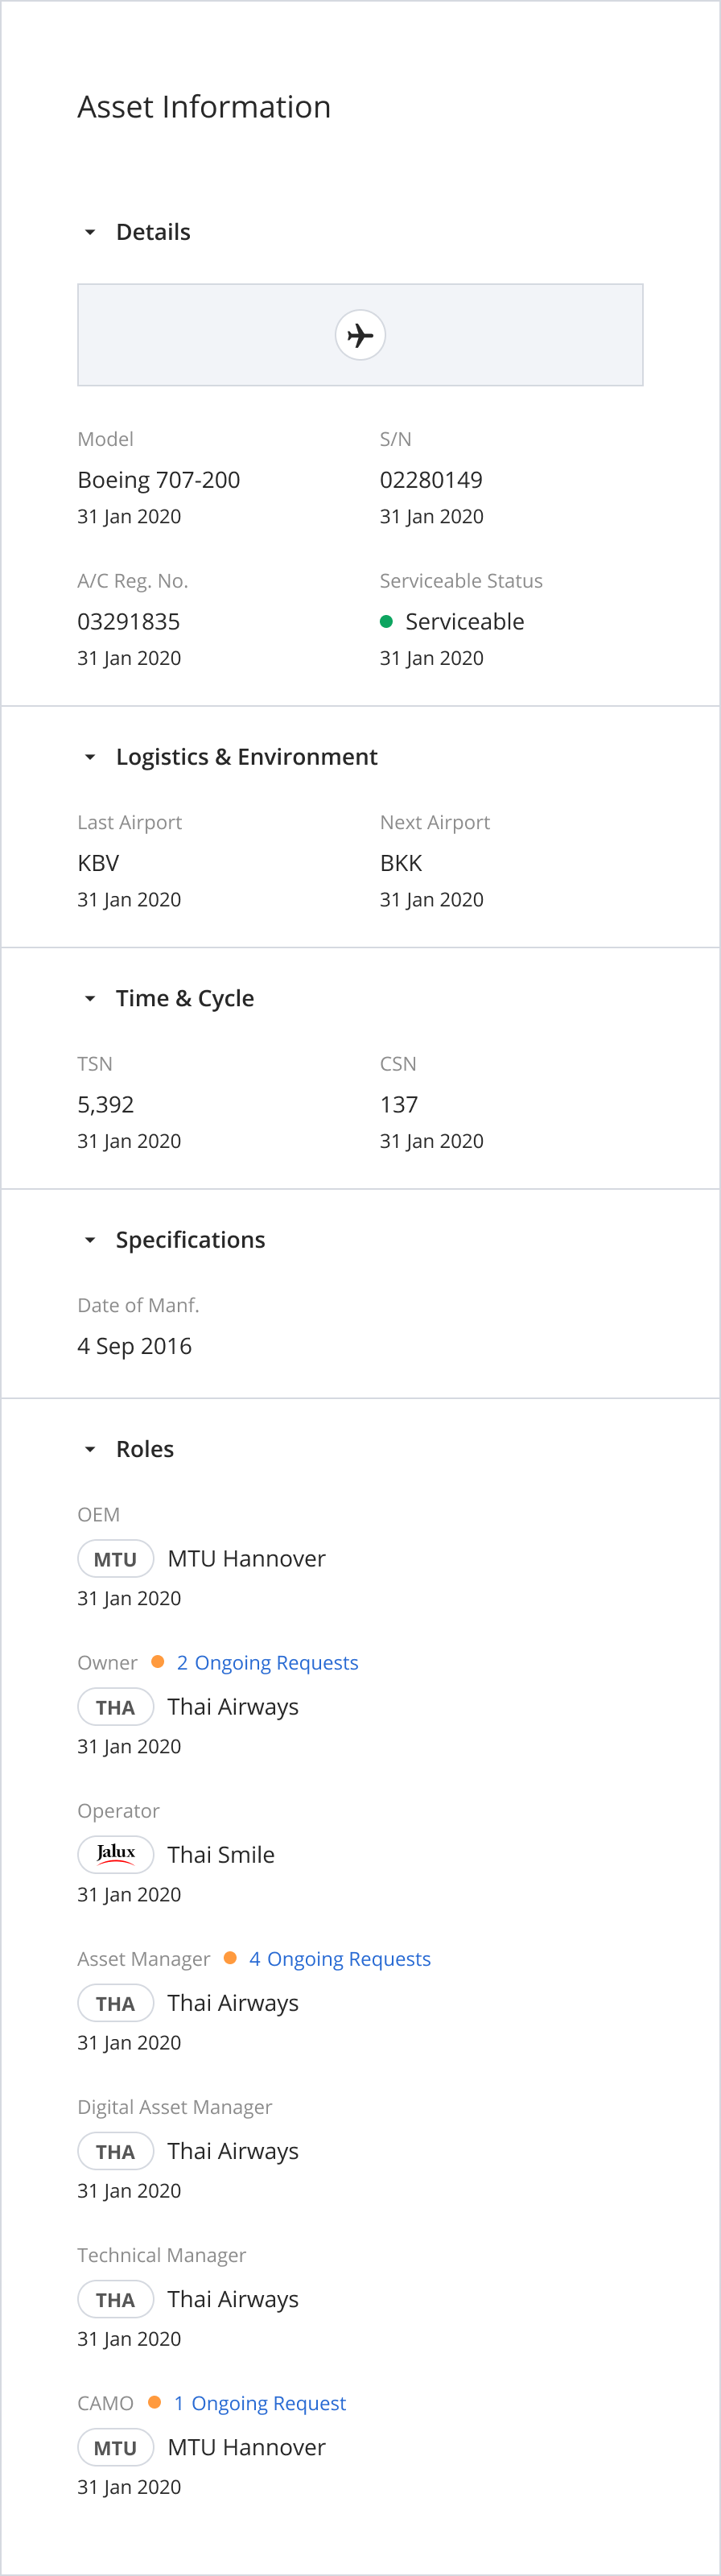Click the Jalux logo badge under Operator
Viewport: 721px width, 2576px height.
(115, 1854)
